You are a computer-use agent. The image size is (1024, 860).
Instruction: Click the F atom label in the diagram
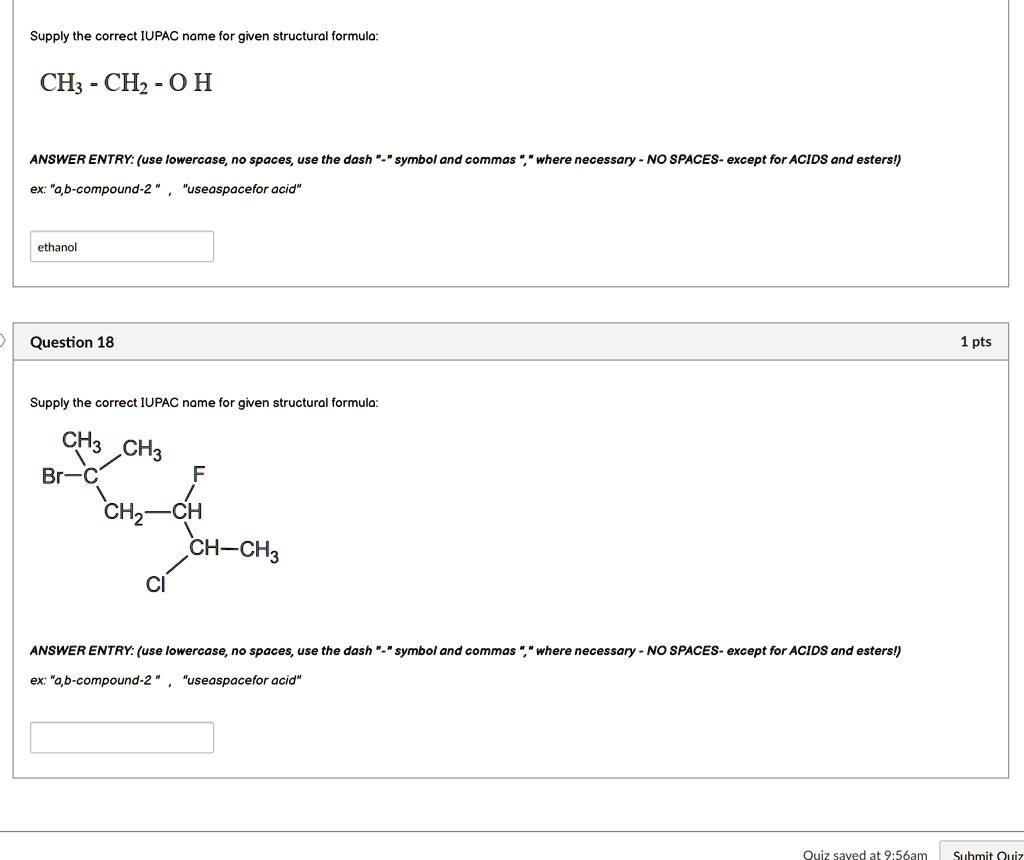pos(198,474)
